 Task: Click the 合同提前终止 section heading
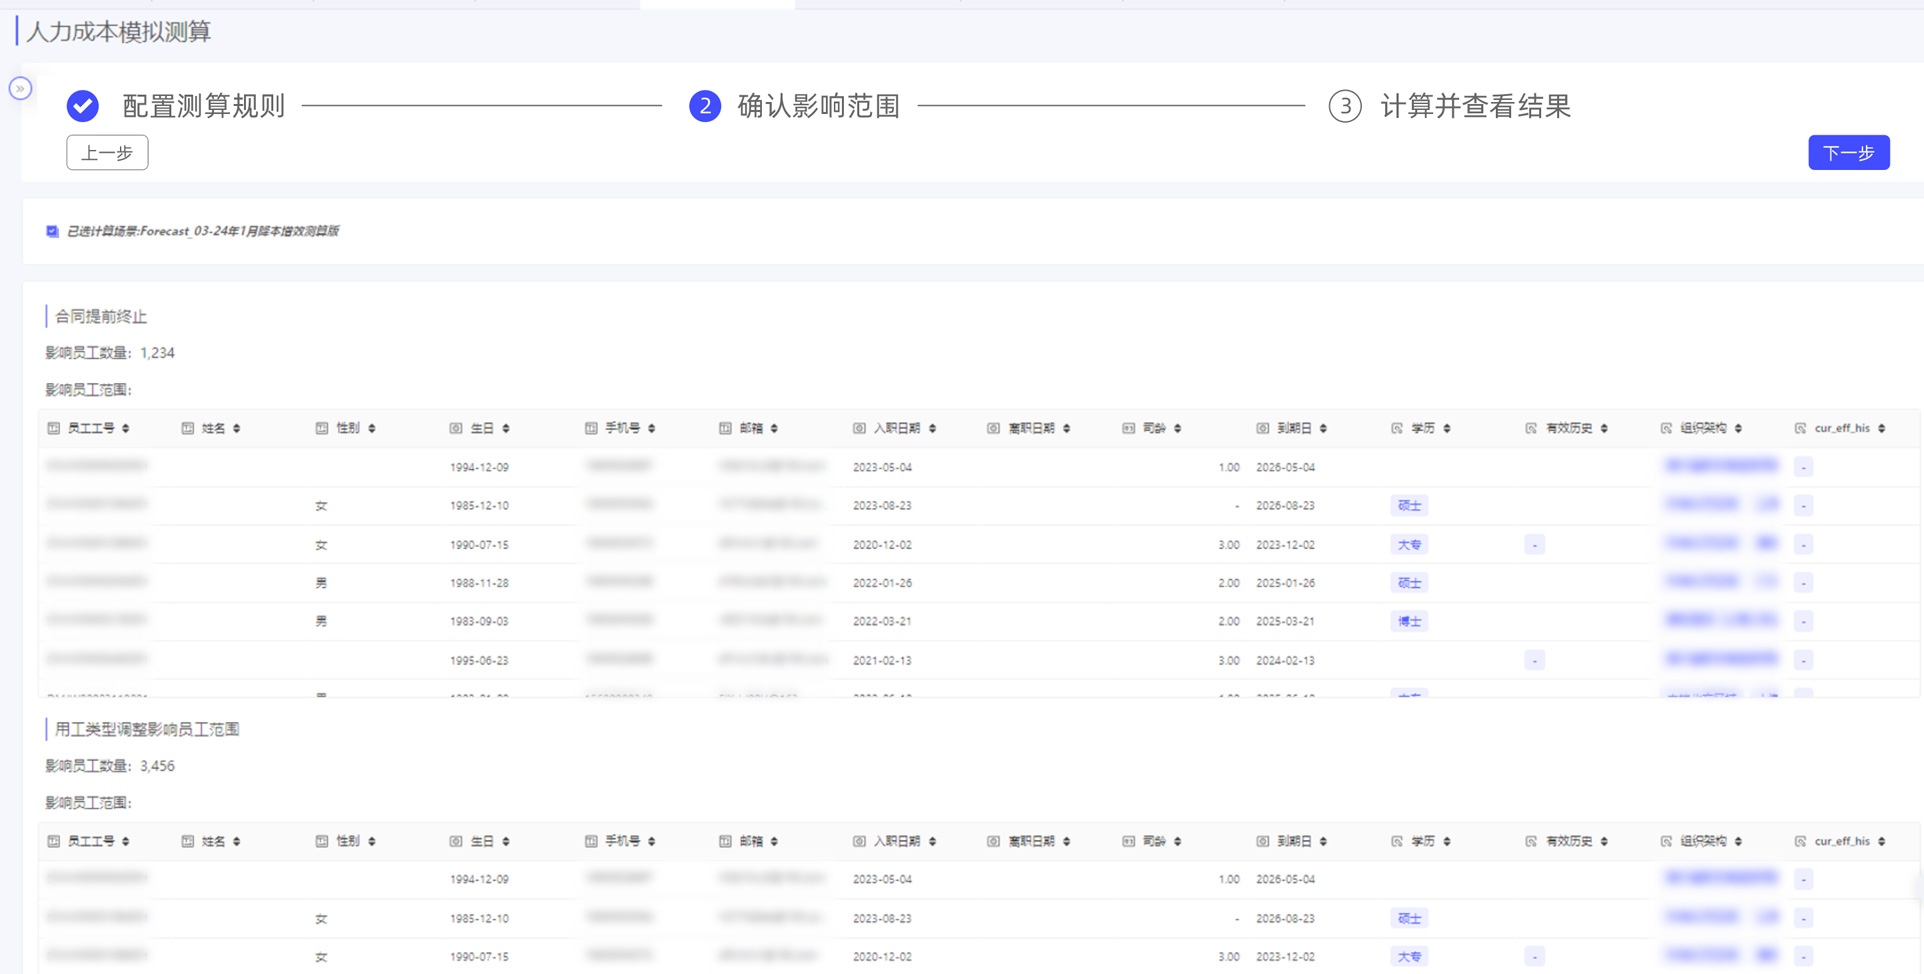[101, 317]
